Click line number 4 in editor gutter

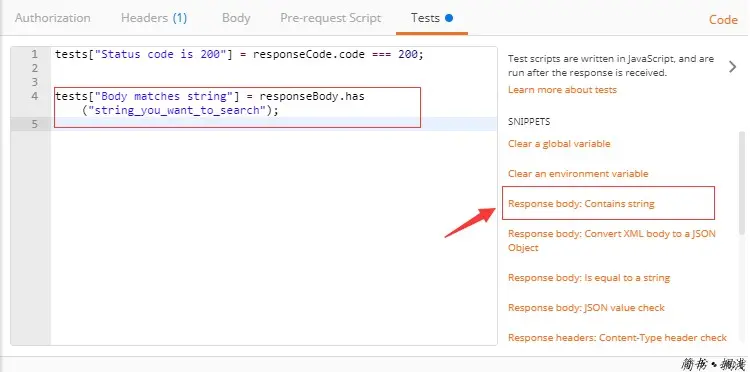point(34,96)
